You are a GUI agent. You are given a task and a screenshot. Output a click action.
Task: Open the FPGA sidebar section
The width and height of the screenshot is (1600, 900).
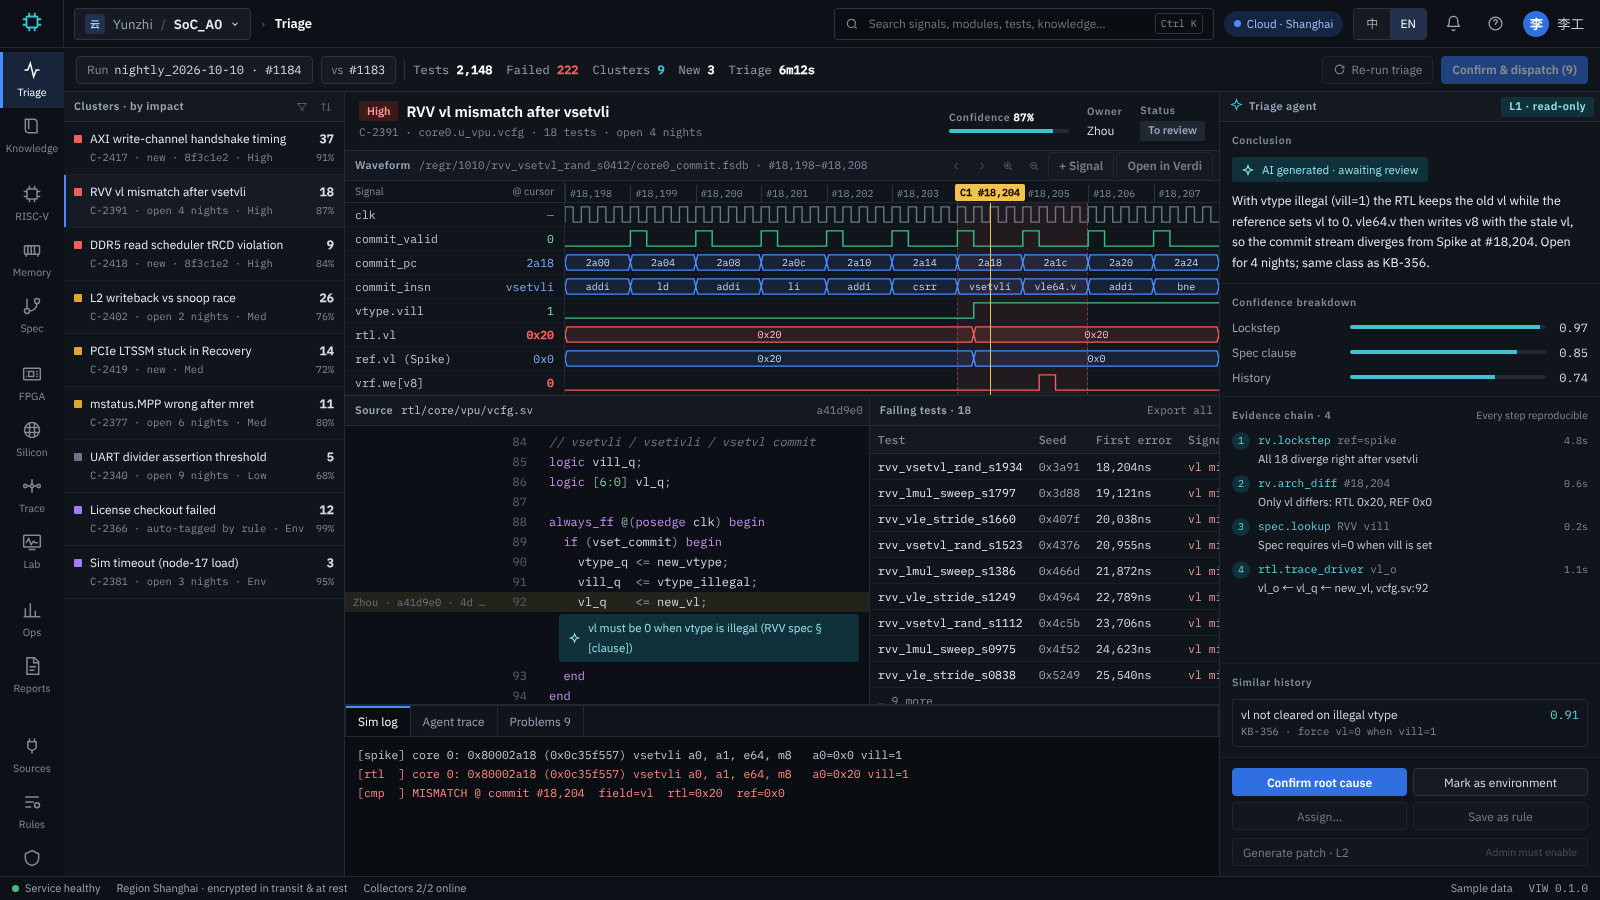(32, 384)
